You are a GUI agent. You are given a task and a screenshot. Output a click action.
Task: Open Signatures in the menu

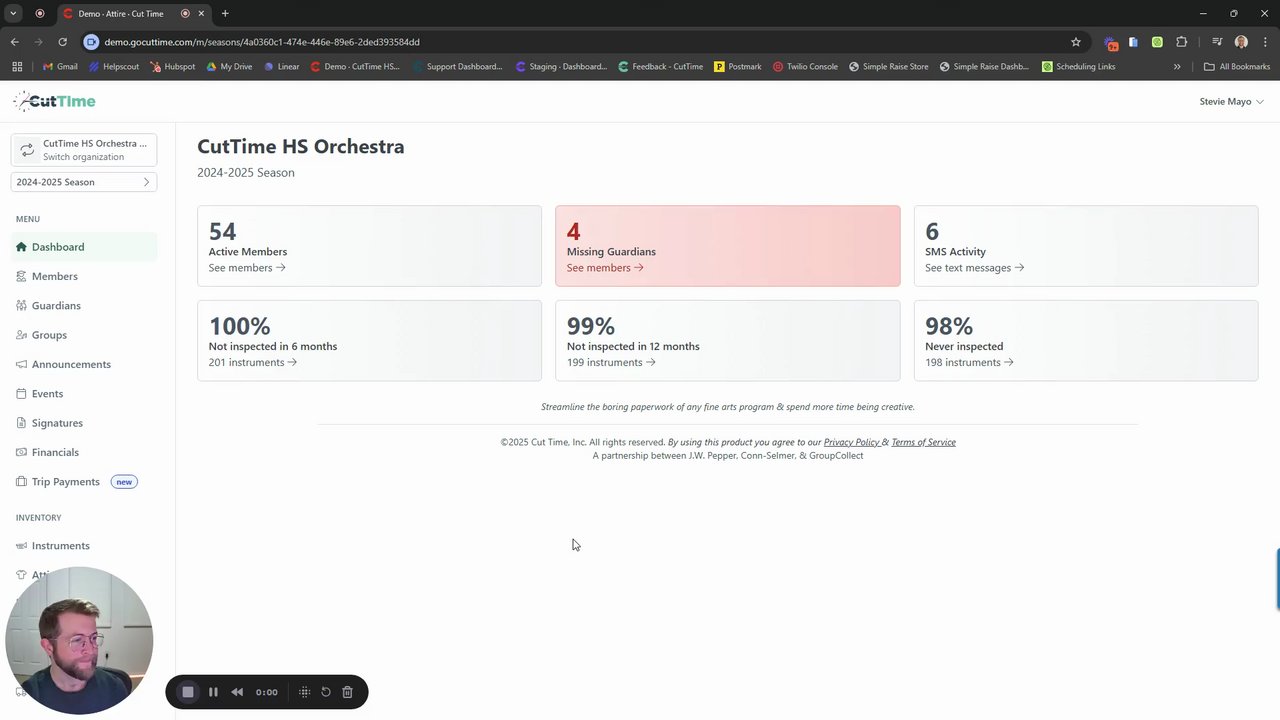tap(57, 423)
